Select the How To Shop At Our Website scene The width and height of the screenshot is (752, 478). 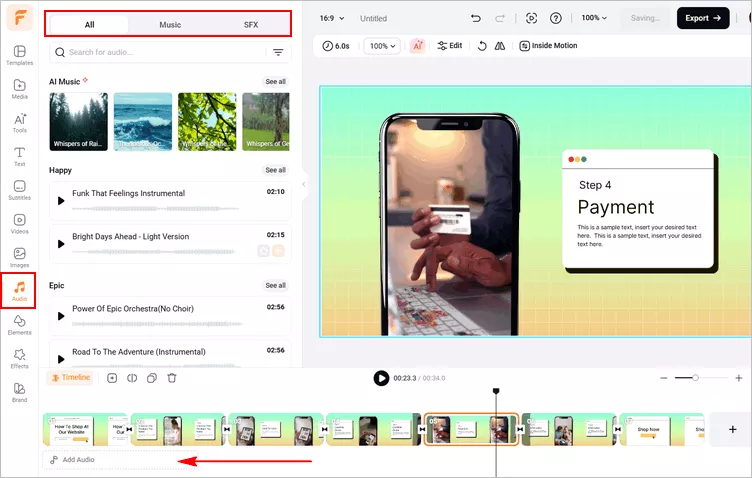[x=85, y=430]
